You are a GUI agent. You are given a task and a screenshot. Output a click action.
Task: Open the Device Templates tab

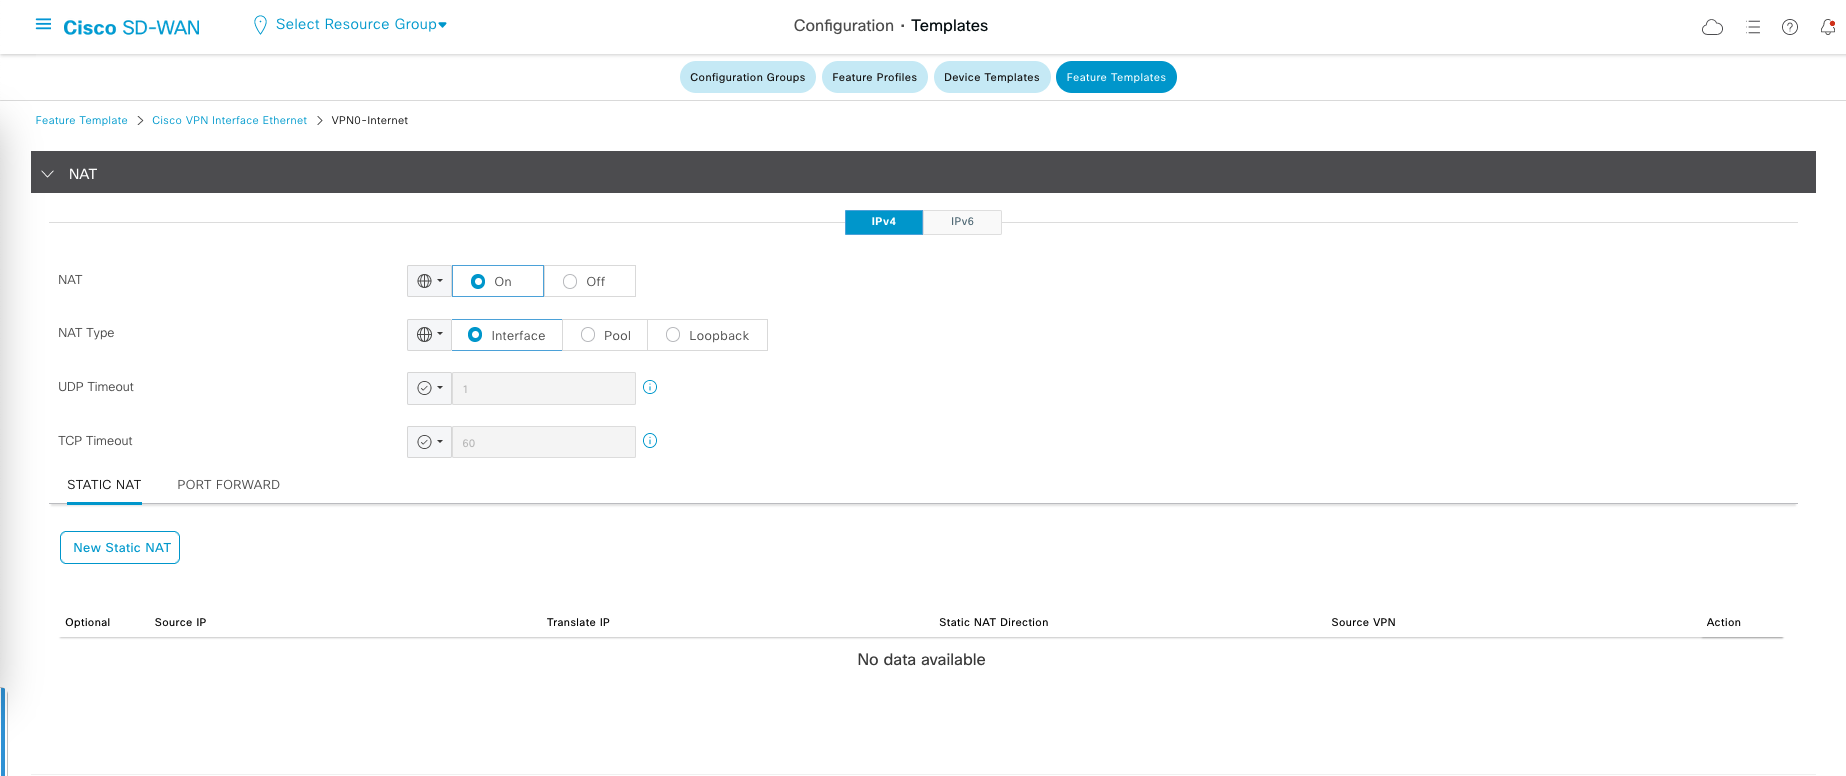pos(991,77)
